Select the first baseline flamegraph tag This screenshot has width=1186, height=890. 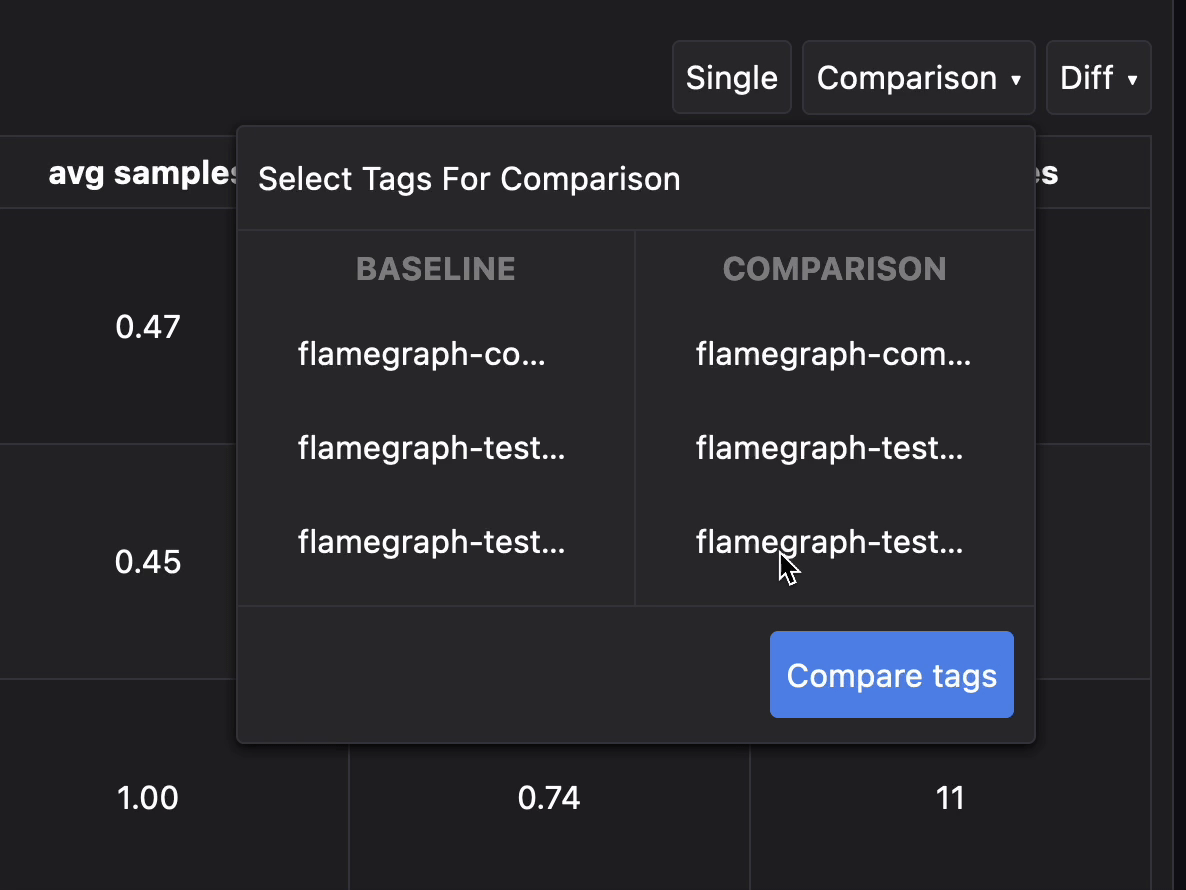[x=421, y=354]
